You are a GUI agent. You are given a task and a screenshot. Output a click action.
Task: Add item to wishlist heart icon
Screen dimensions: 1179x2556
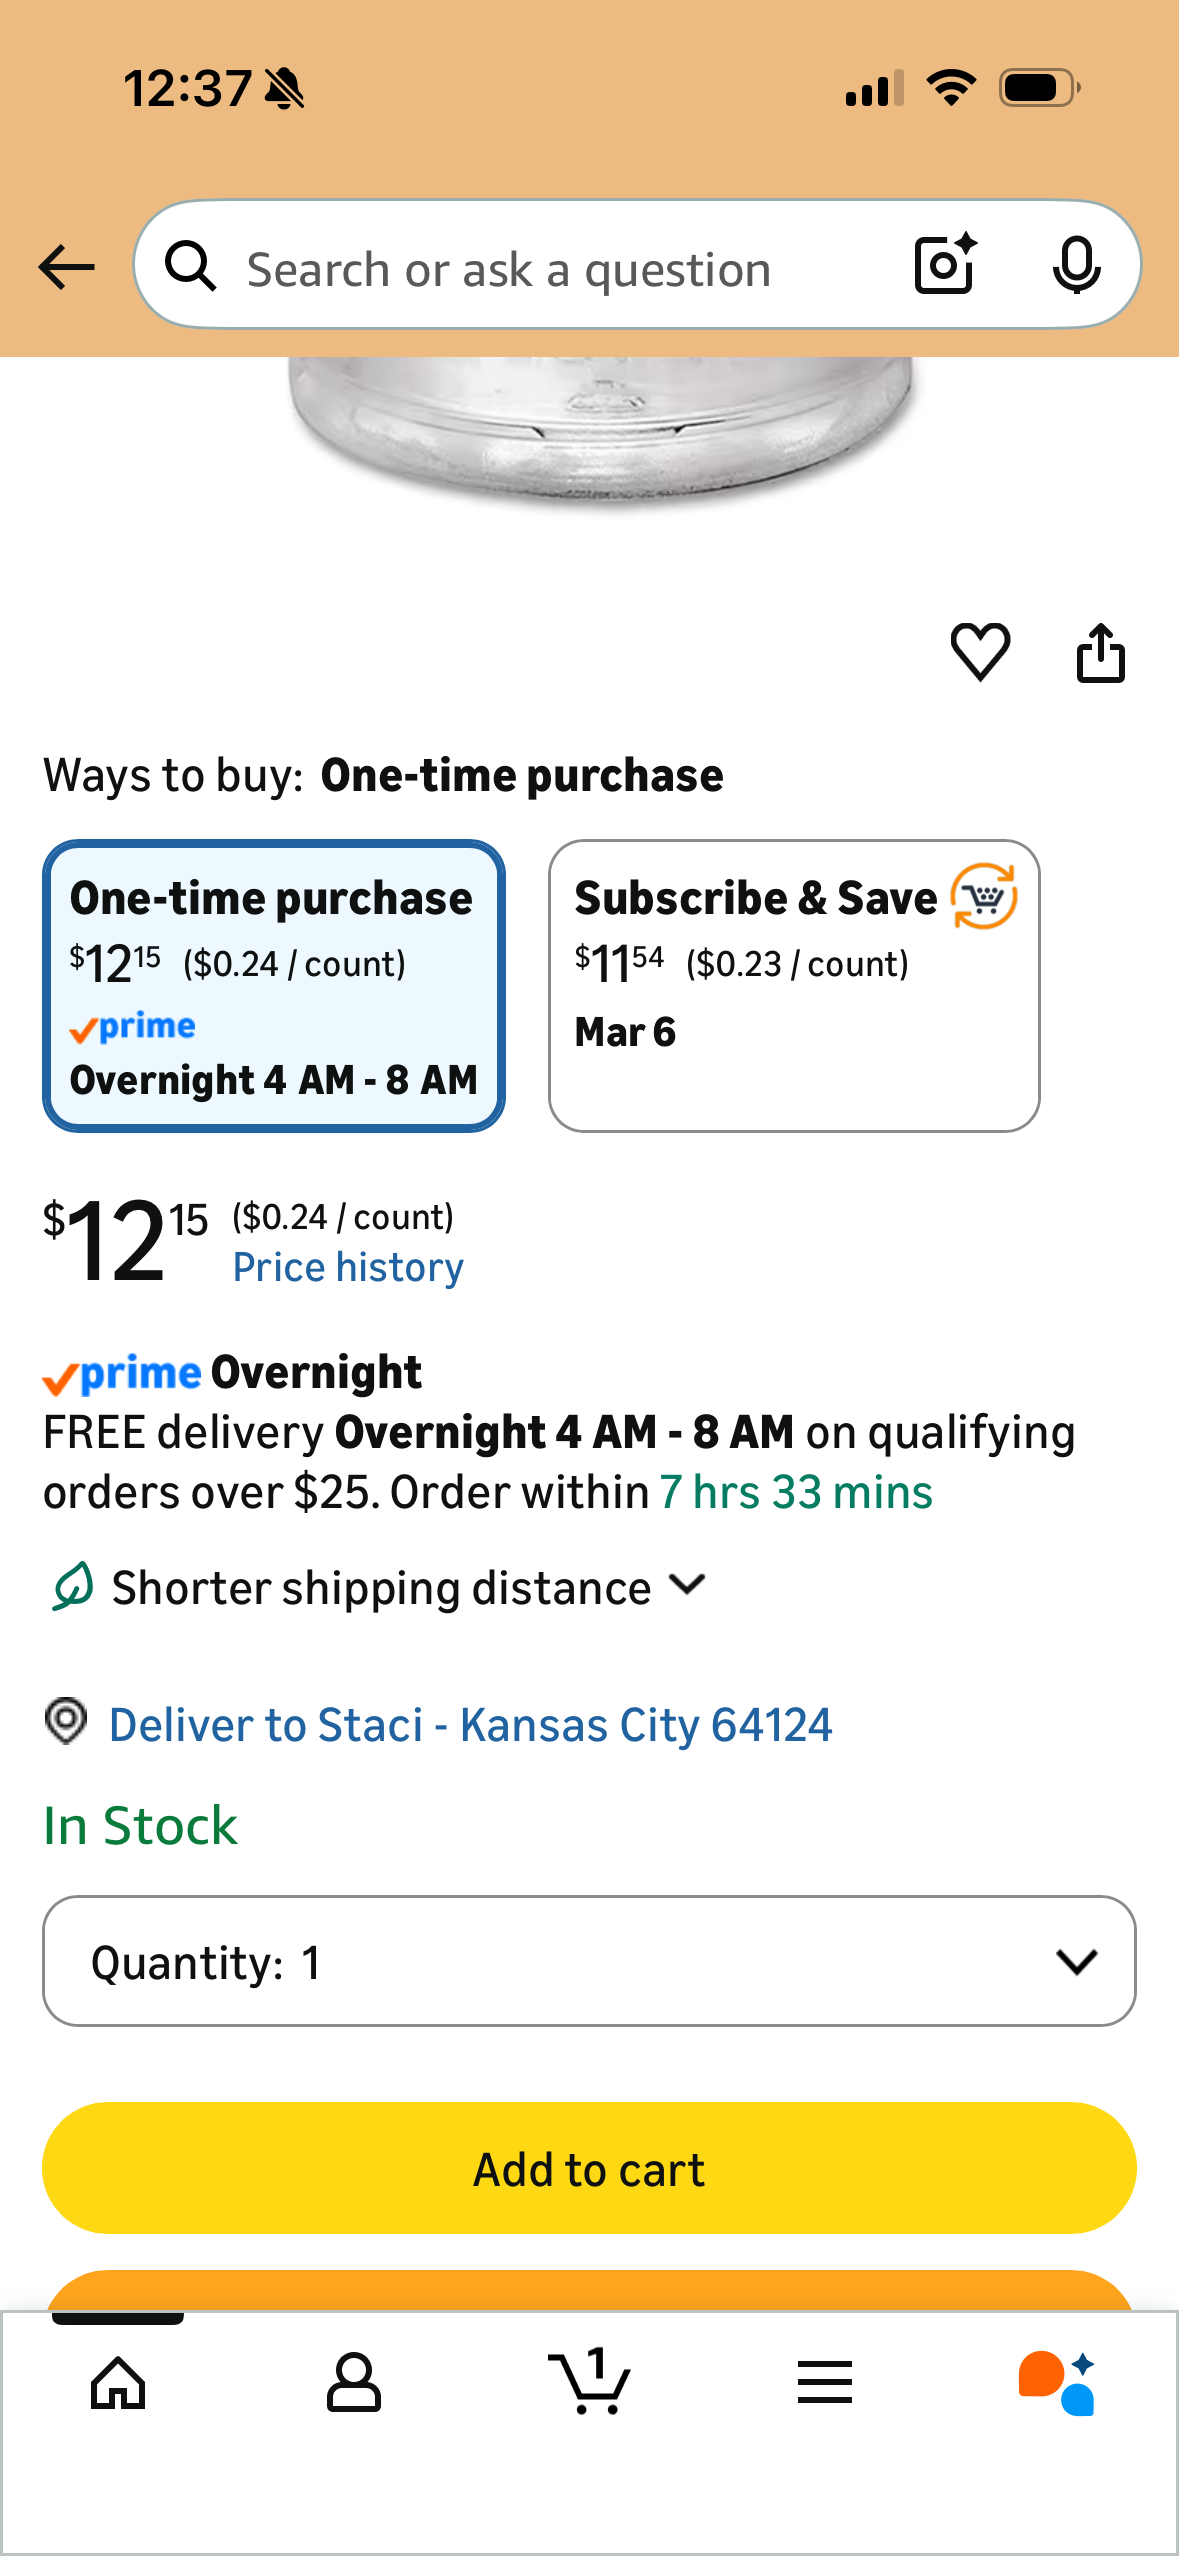pos(980,652)
